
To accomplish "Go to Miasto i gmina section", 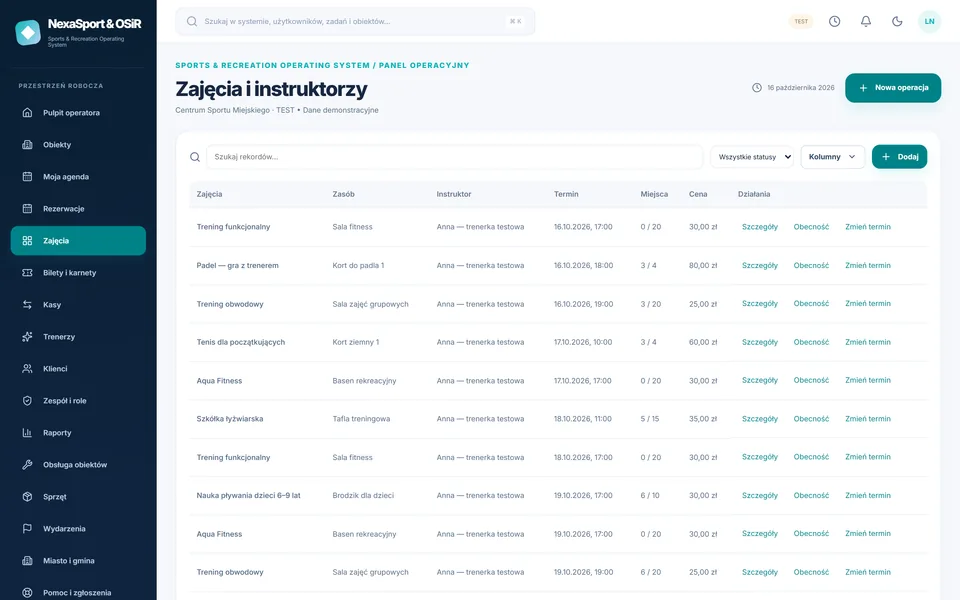I will (x=78, y=561).
